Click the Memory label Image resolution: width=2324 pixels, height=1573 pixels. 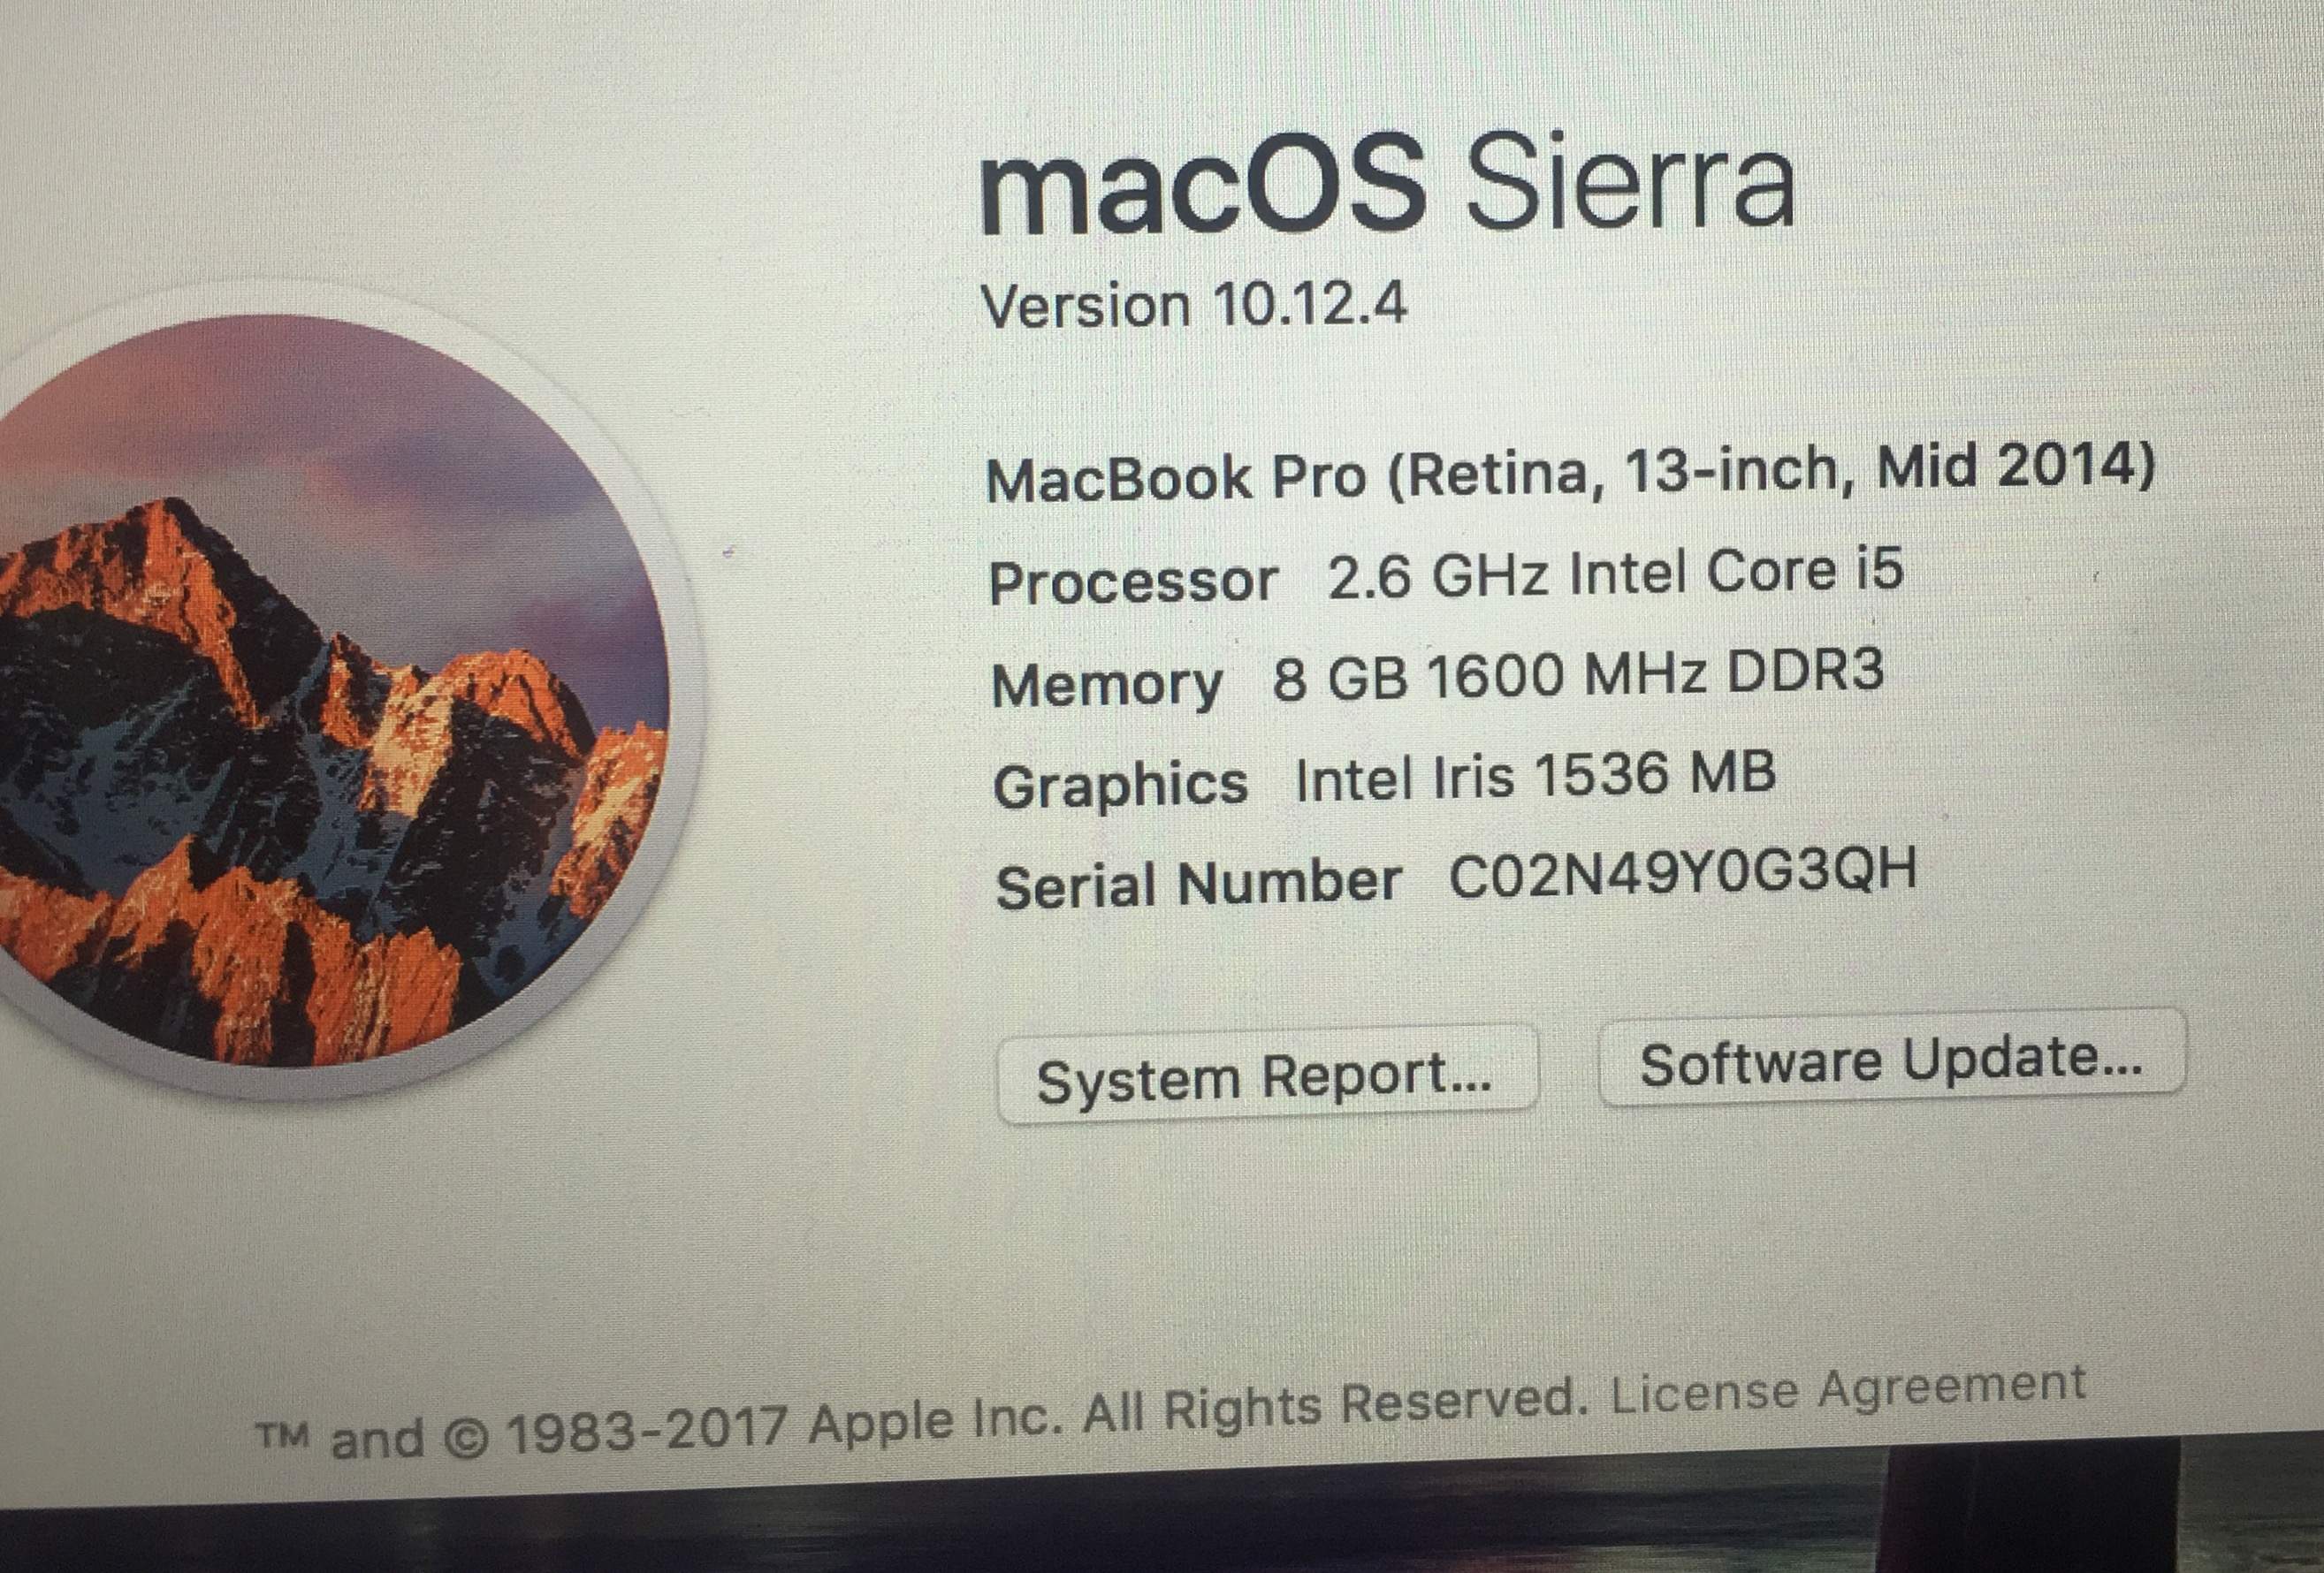tap(1107, 686)
